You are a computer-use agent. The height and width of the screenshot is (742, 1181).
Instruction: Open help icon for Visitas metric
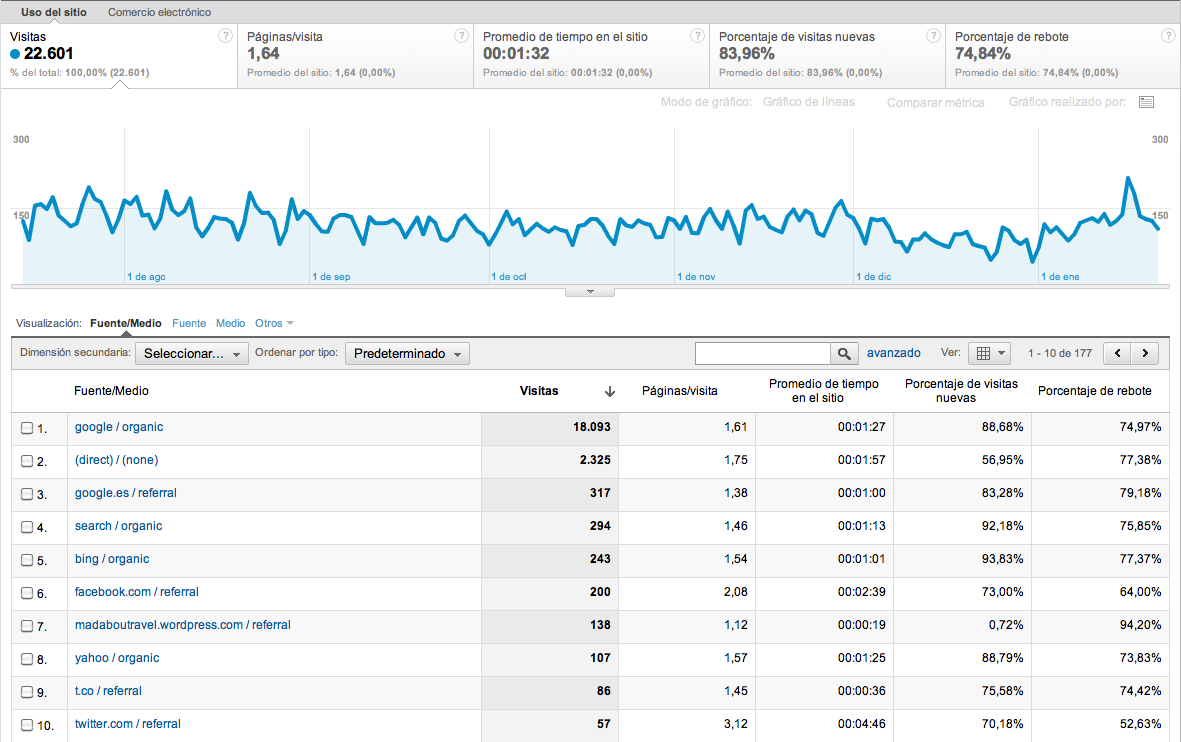coord(225,35)
